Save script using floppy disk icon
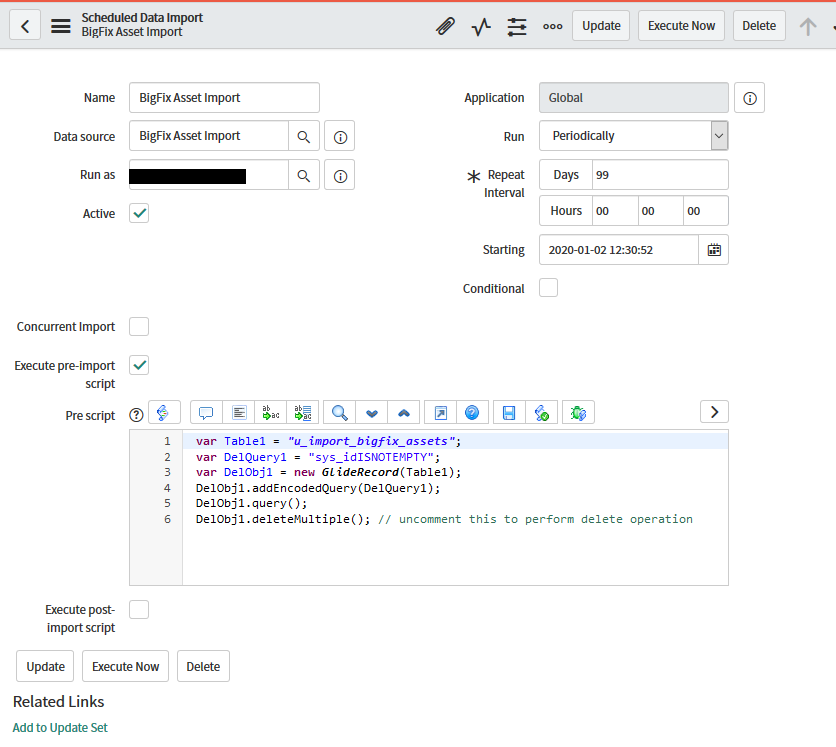 [509, 413]
